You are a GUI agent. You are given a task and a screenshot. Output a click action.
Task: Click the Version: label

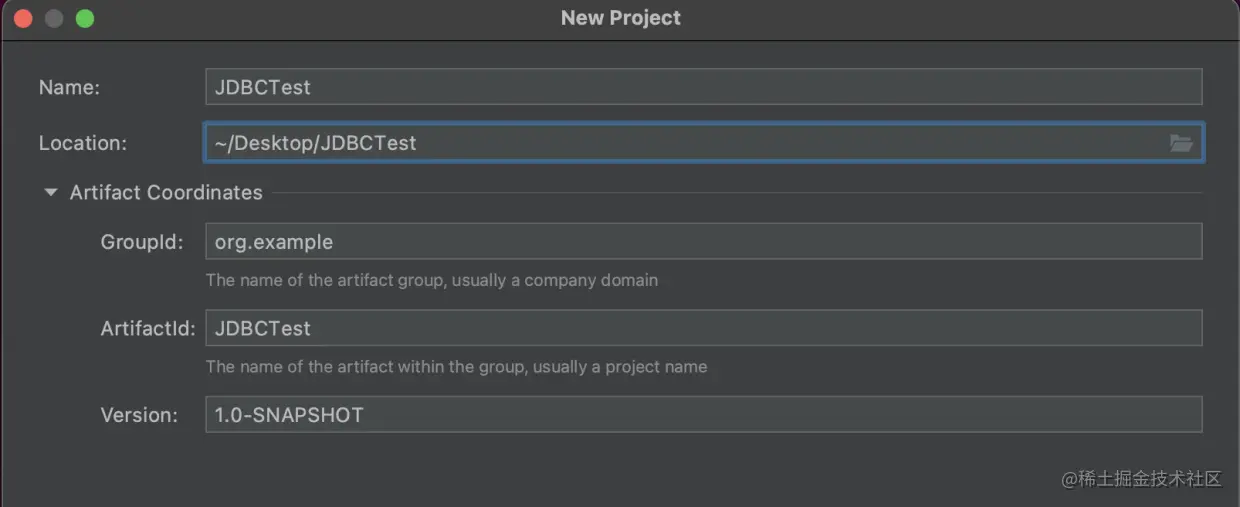coord(139,414)
